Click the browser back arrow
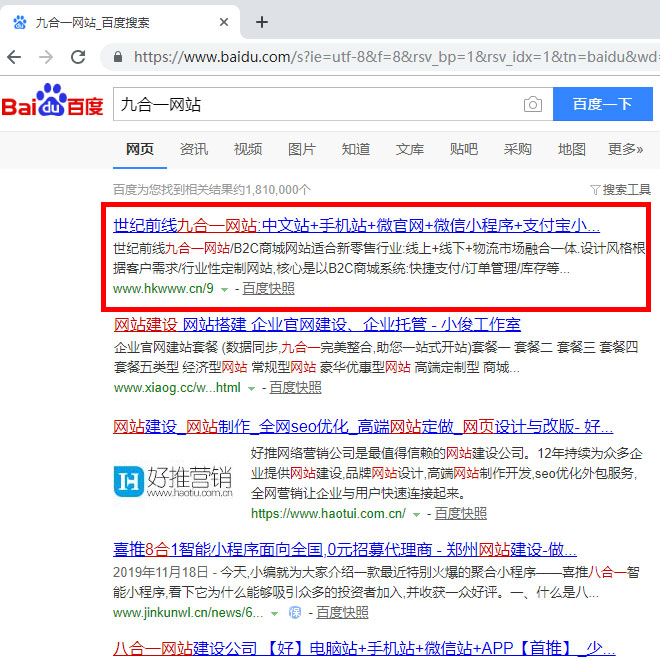This screenshot has height=660, width=660. pyautogui.click(x=14, y=57)
